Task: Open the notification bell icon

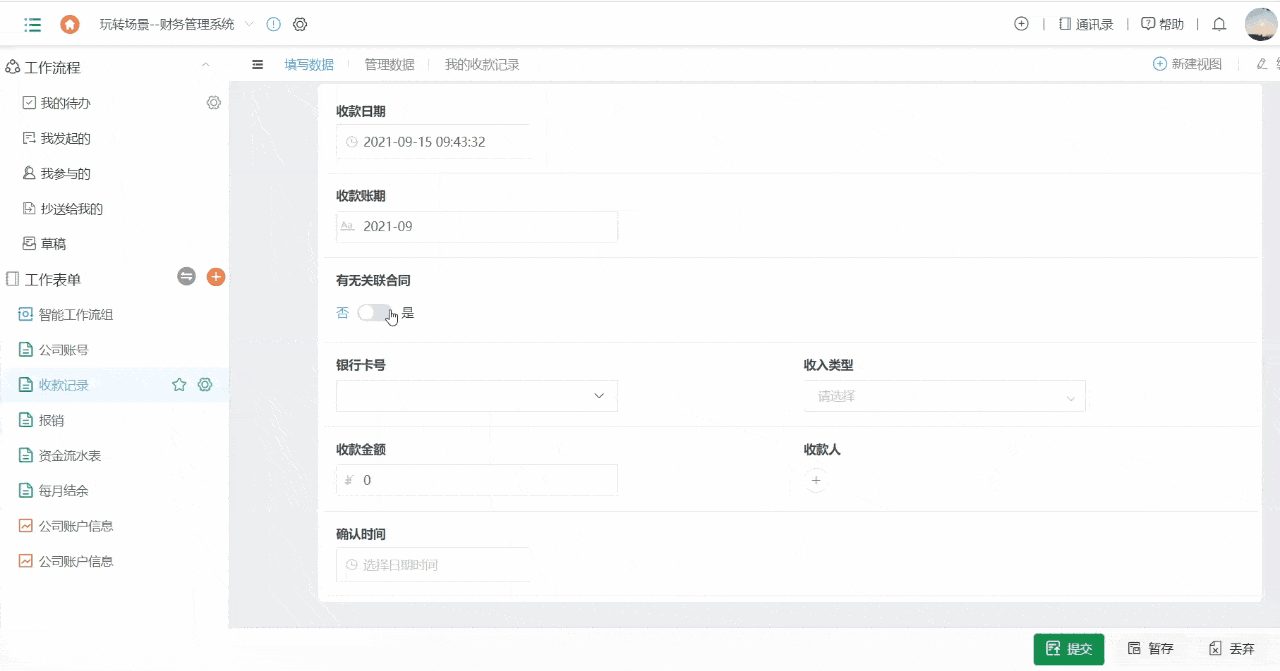Action: coord(1220,24)
